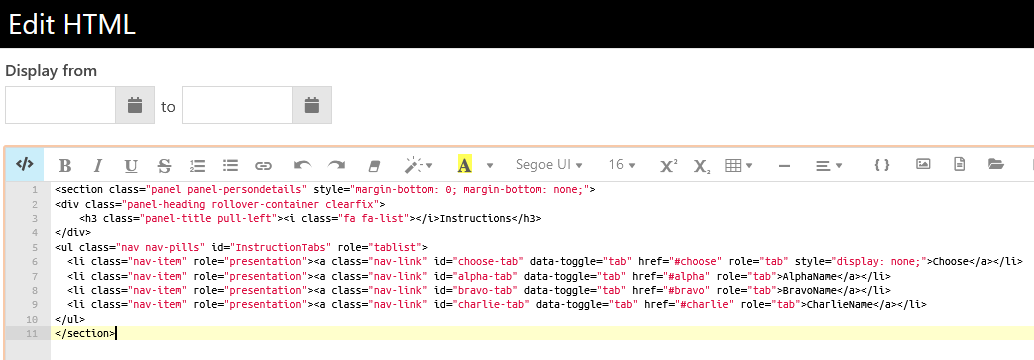Click the closing ul tag on line 10

[x=70, y=319]
